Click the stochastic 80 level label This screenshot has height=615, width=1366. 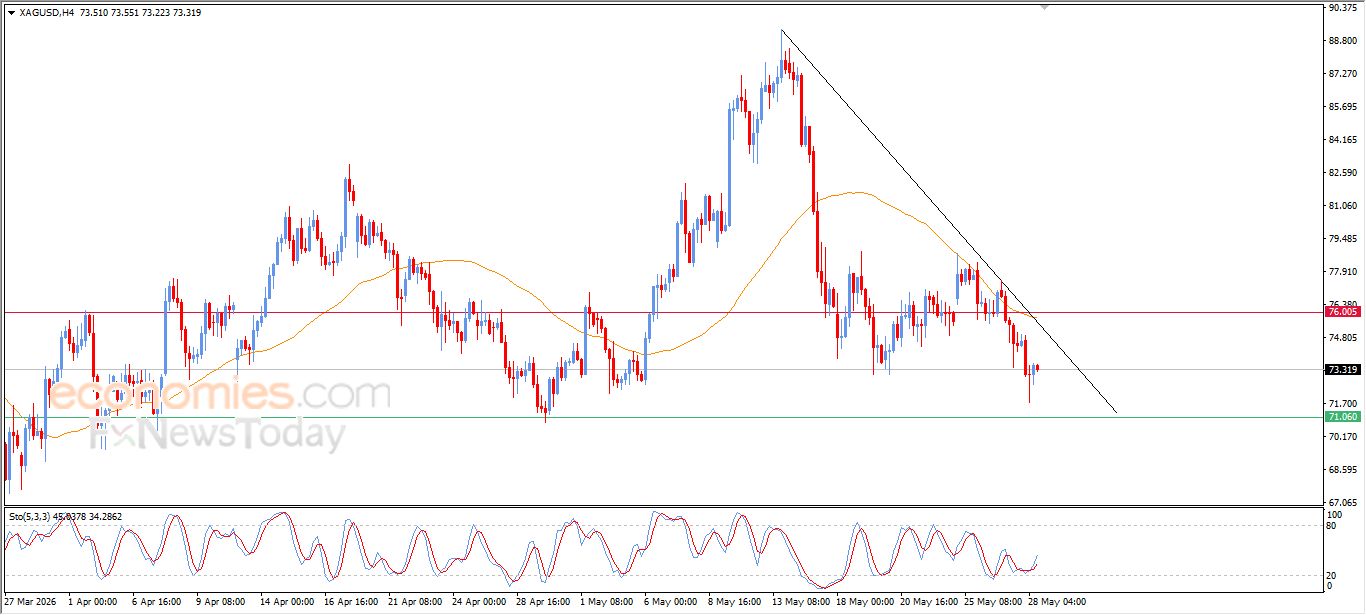1332,526
